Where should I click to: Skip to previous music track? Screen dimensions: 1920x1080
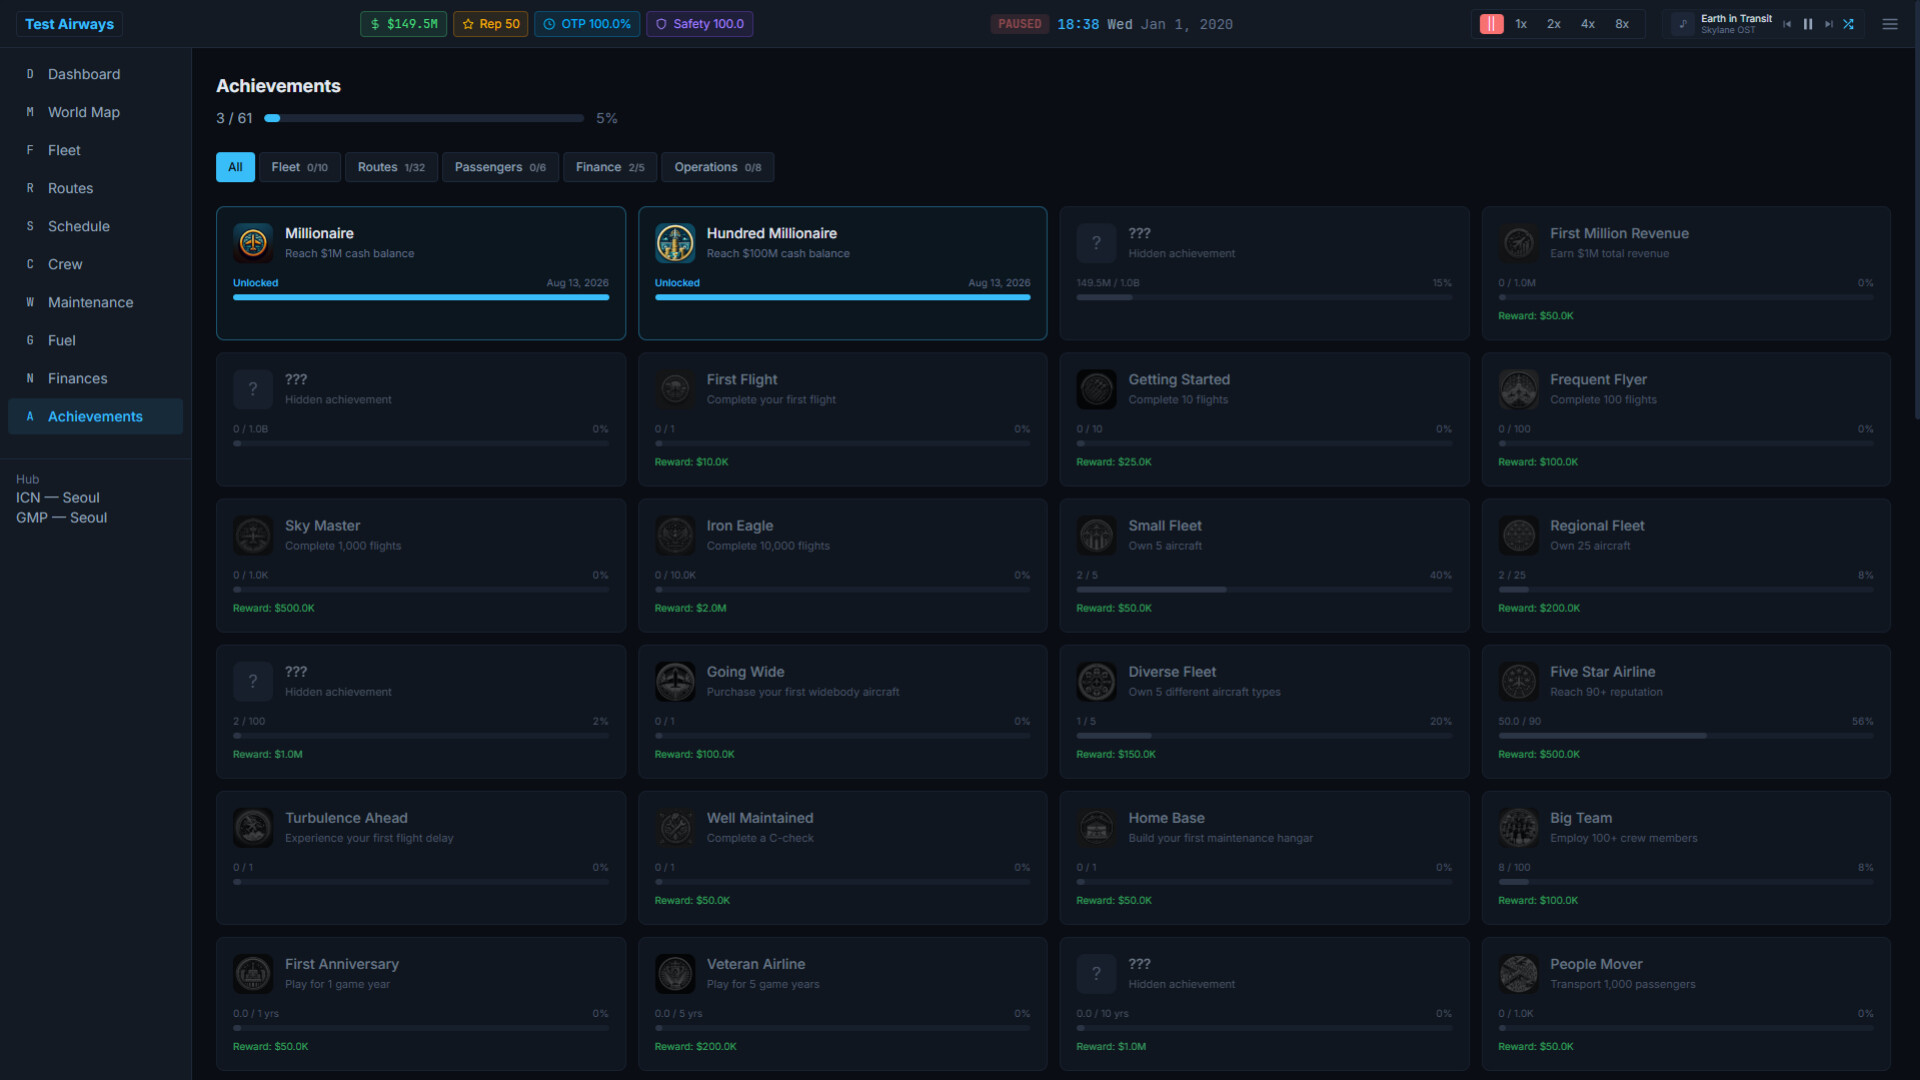pyautogui.click(x=1787, y=24)
